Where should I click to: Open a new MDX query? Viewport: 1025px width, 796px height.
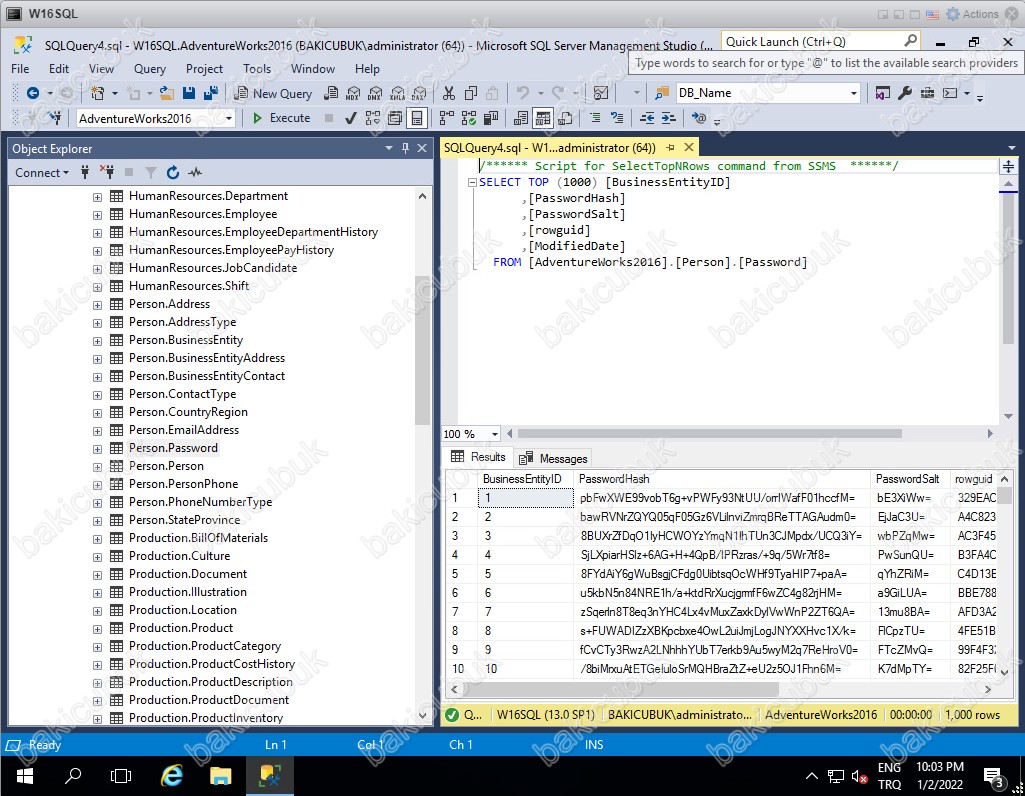353,93
